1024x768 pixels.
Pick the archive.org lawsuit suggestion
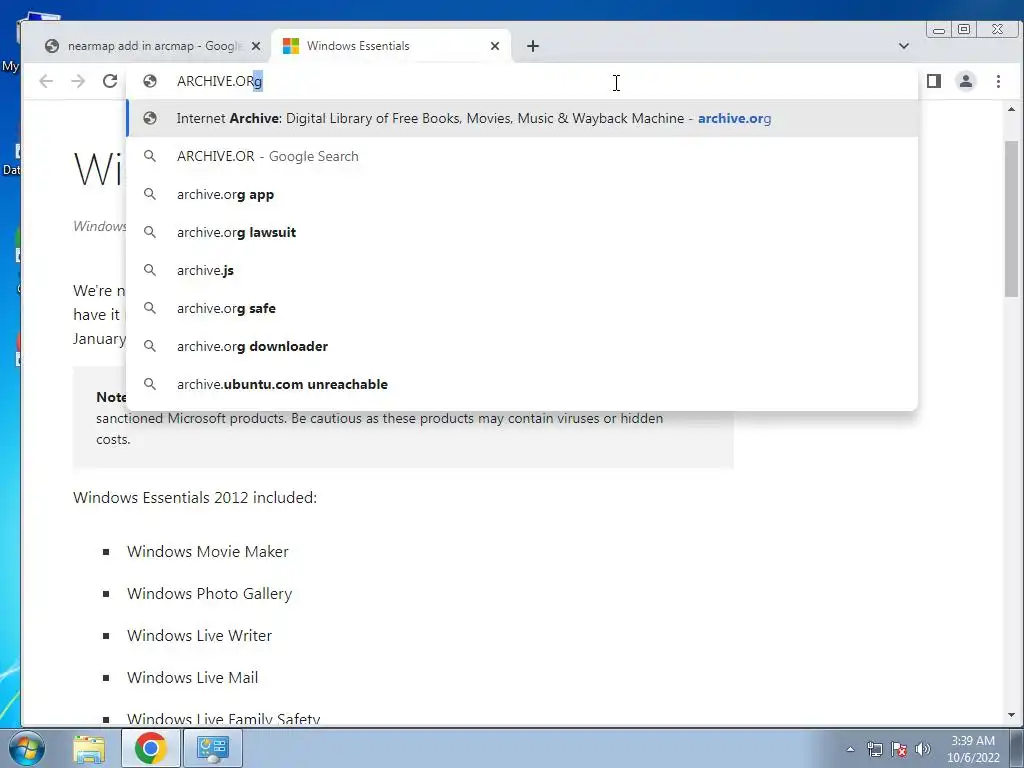coord(522,232)
